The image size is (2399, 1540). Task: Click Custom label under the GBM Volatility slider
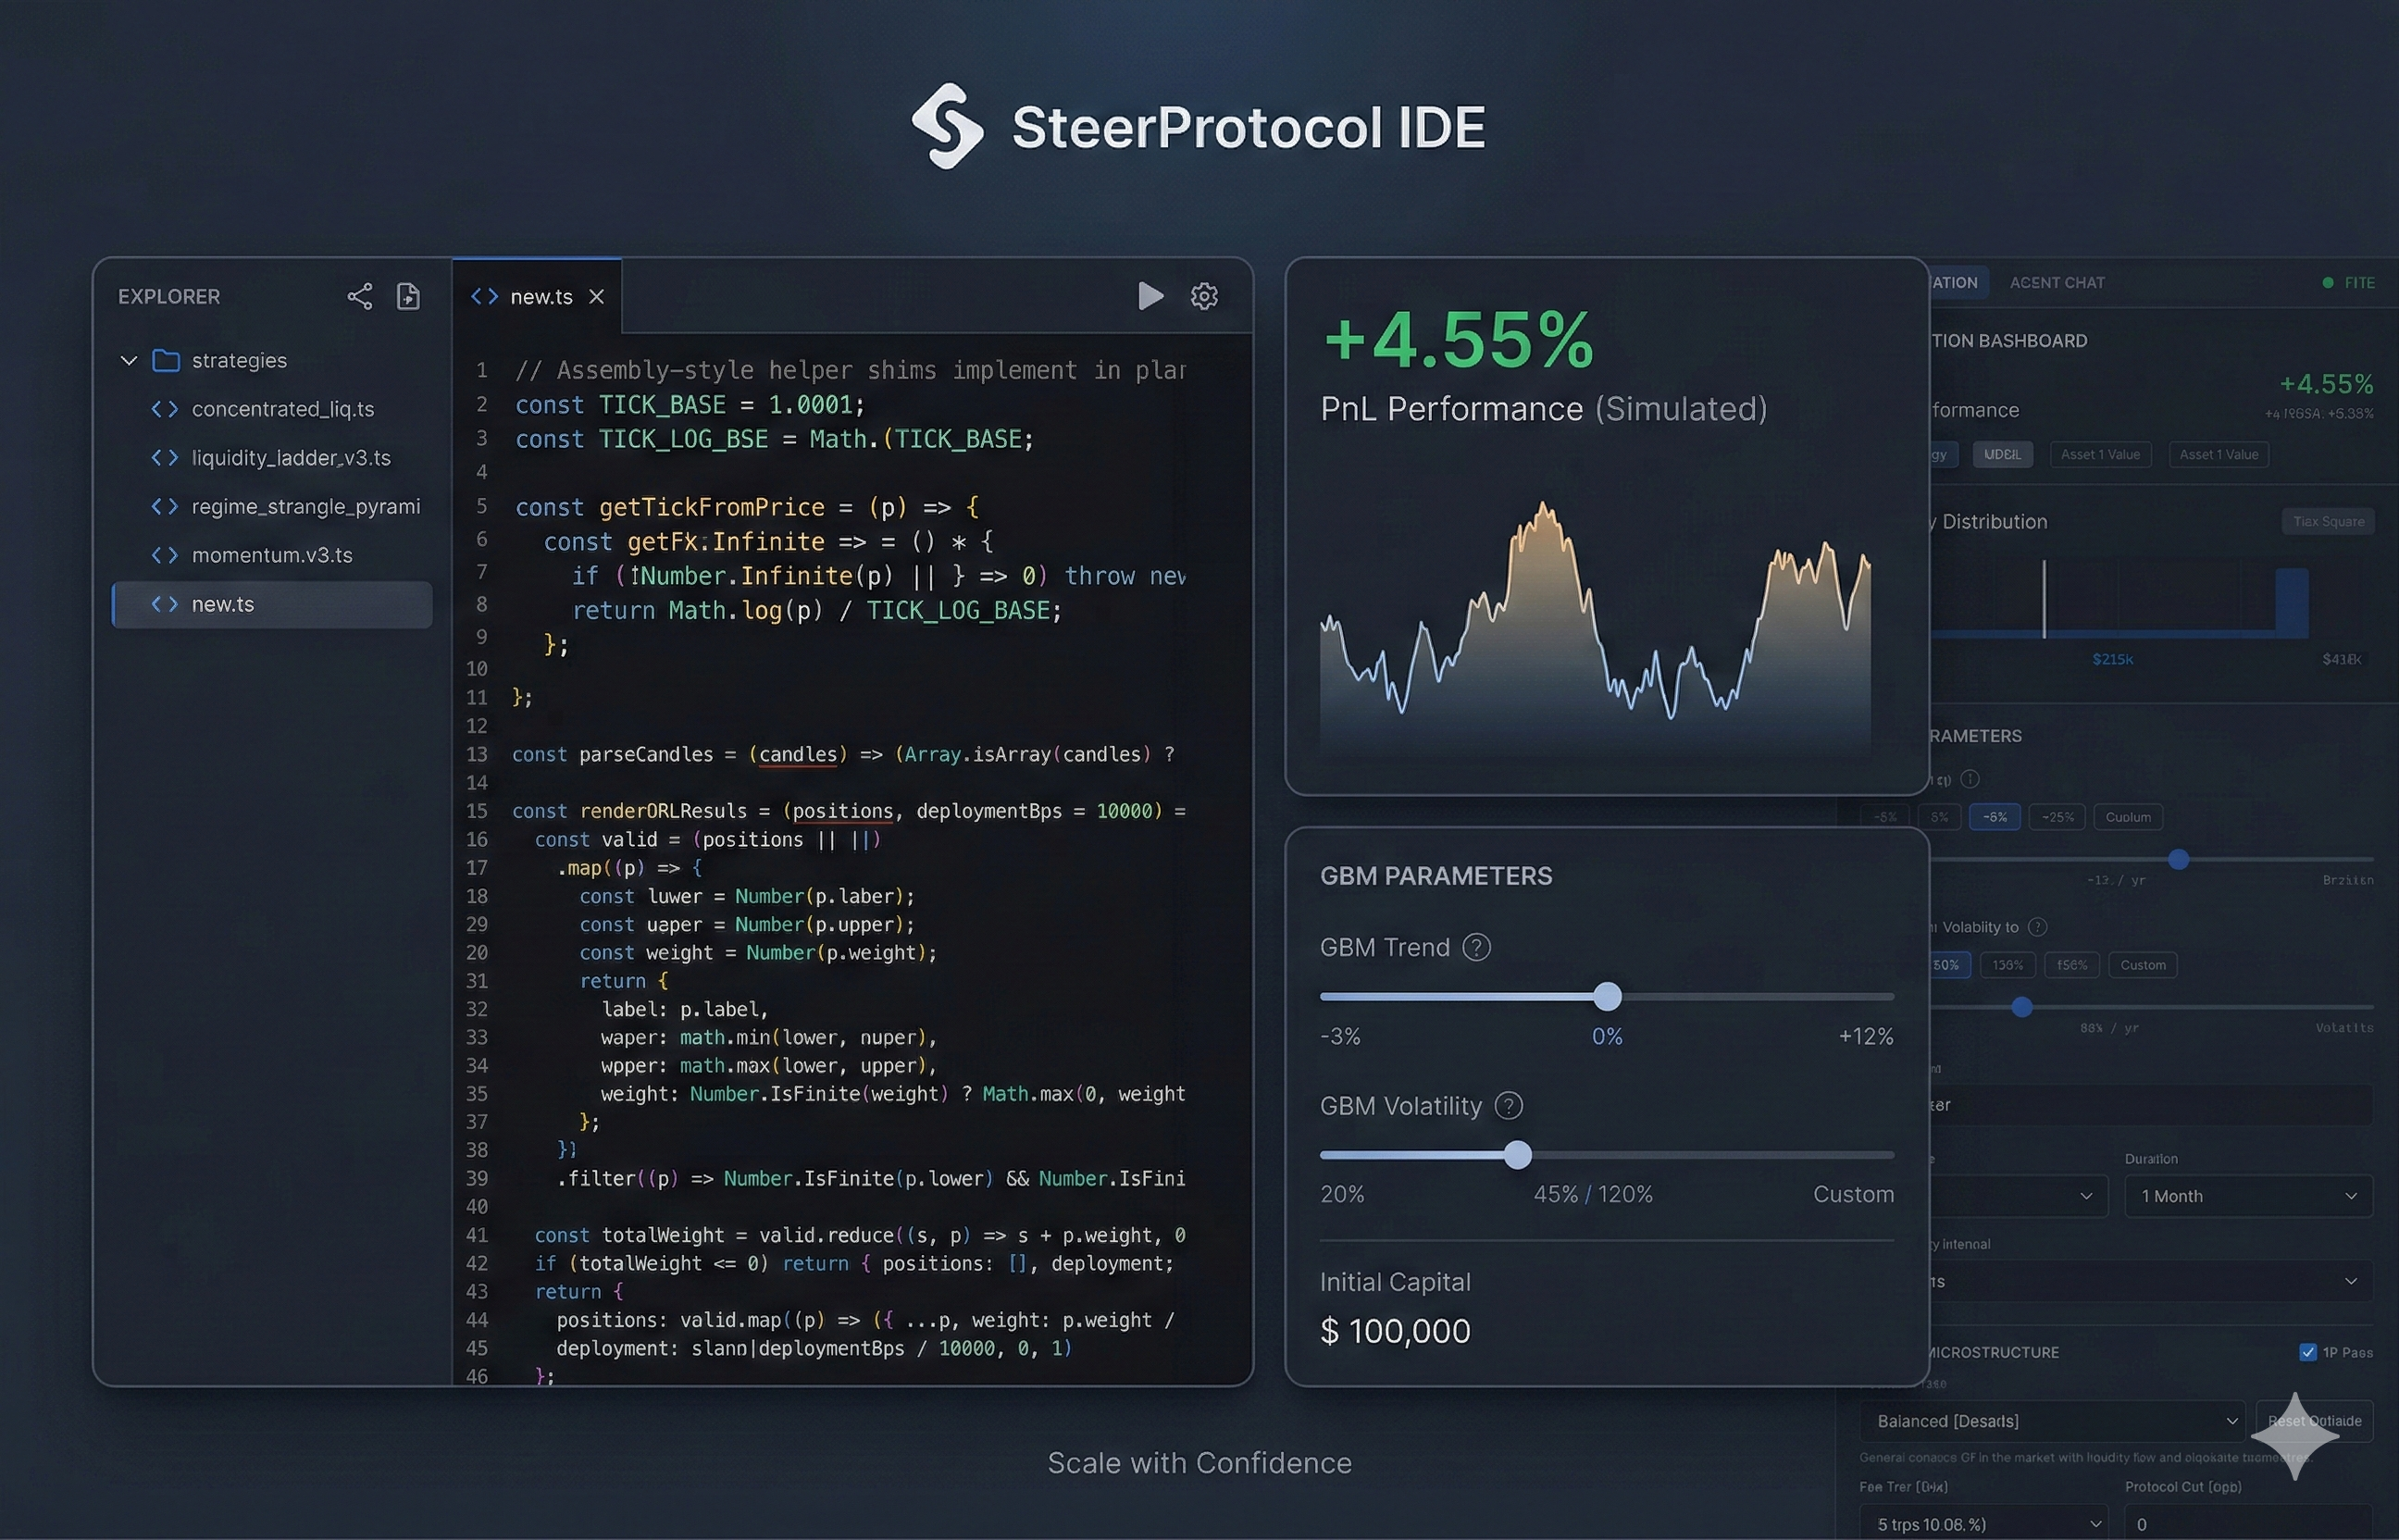(1853, 1194)
